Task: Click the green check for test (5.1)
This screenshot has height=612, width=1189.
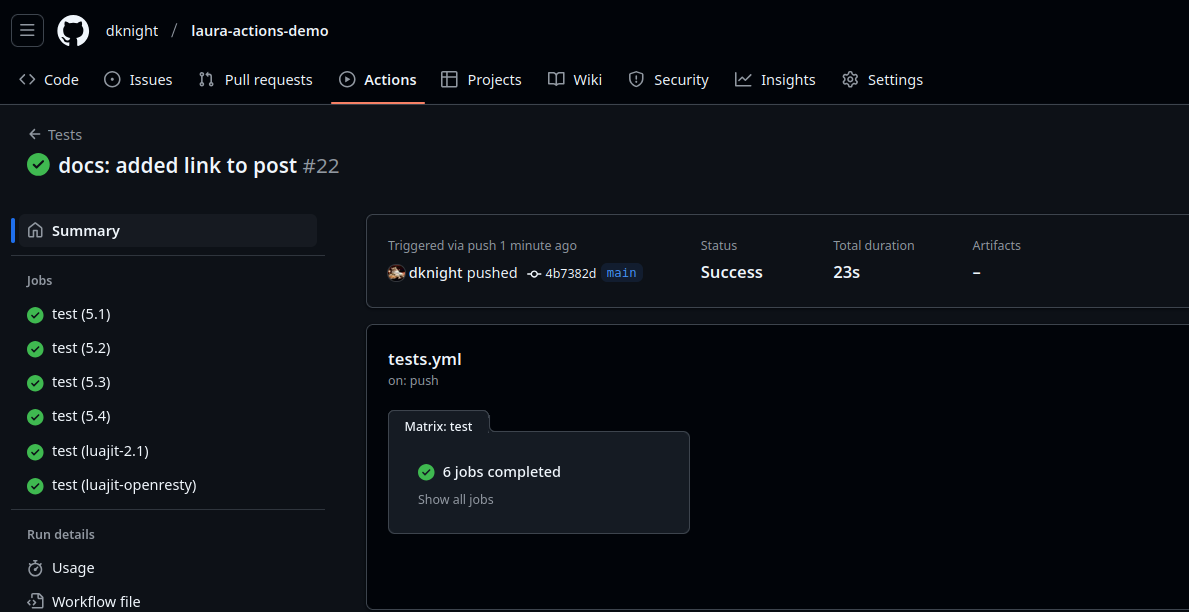Action: click(x=35, y=315)
